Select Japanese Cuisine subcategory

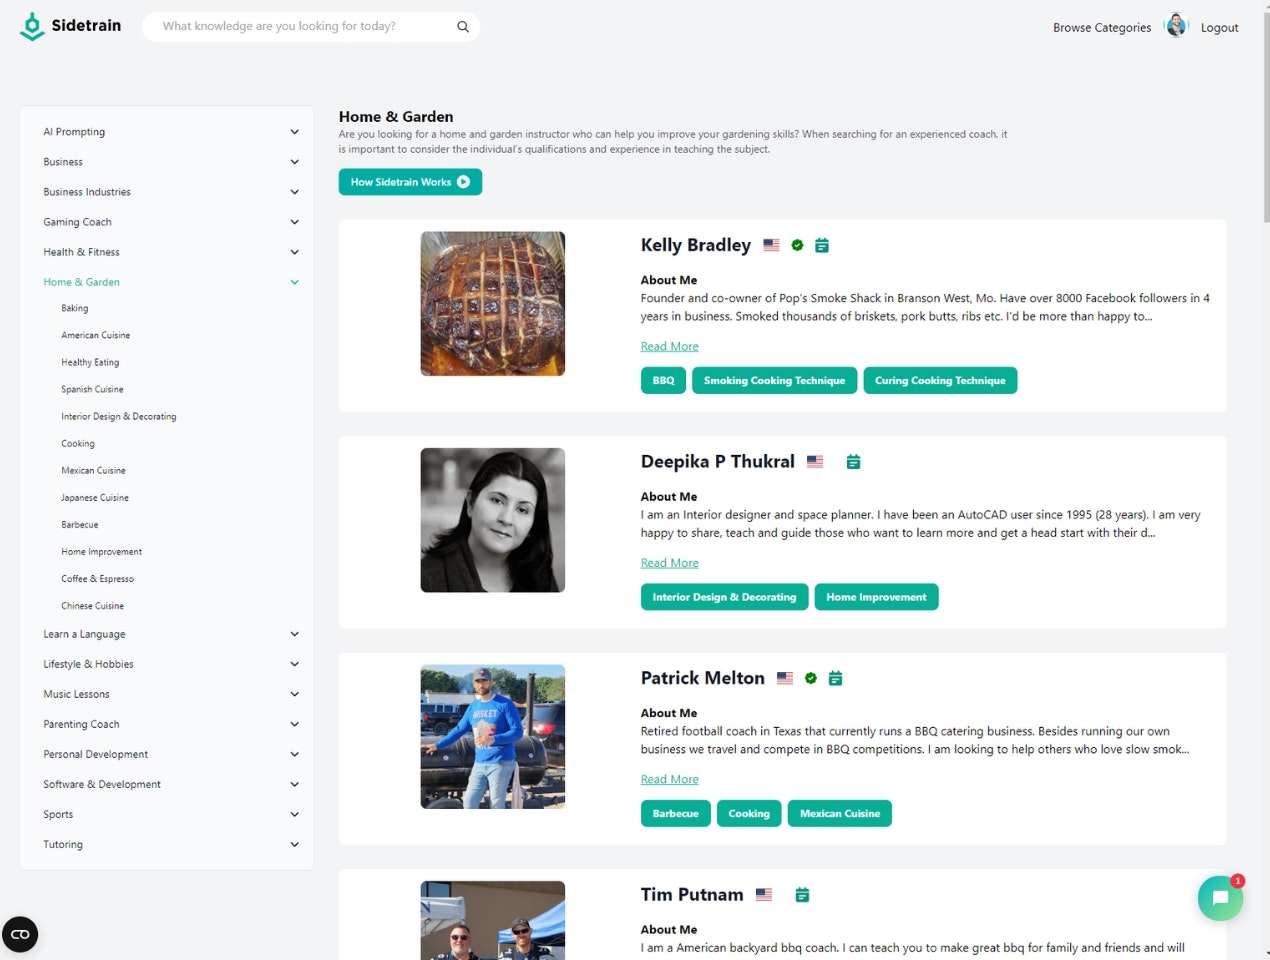95,497
